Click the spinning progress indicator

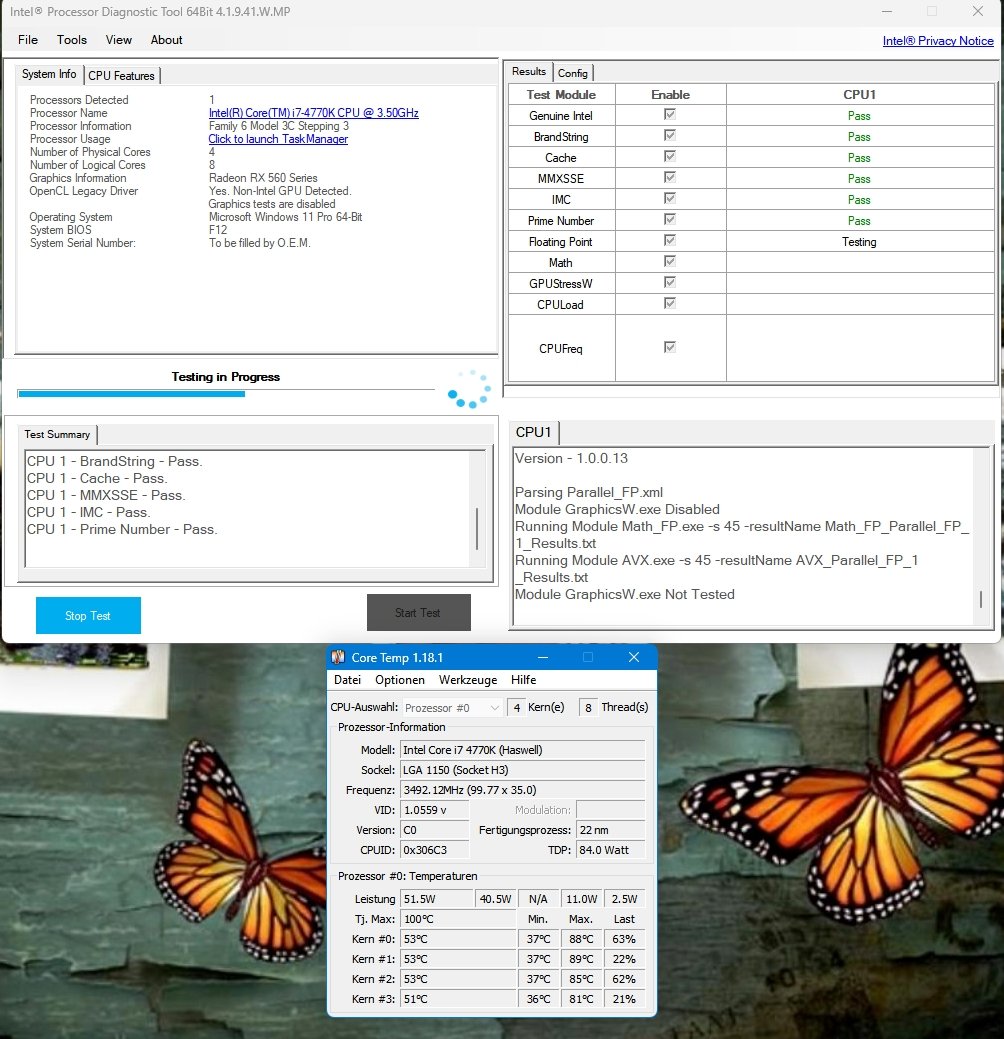pos(470,389)
